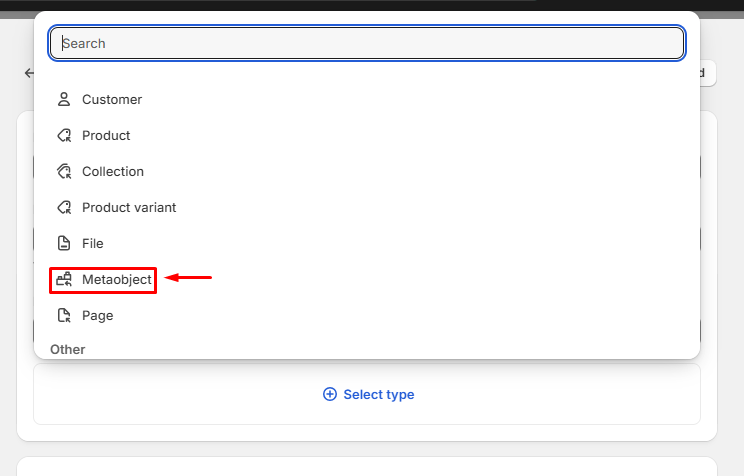This screenshot has width=744, height=476.
Task: Click the File document icon
Action: [64, 243]
